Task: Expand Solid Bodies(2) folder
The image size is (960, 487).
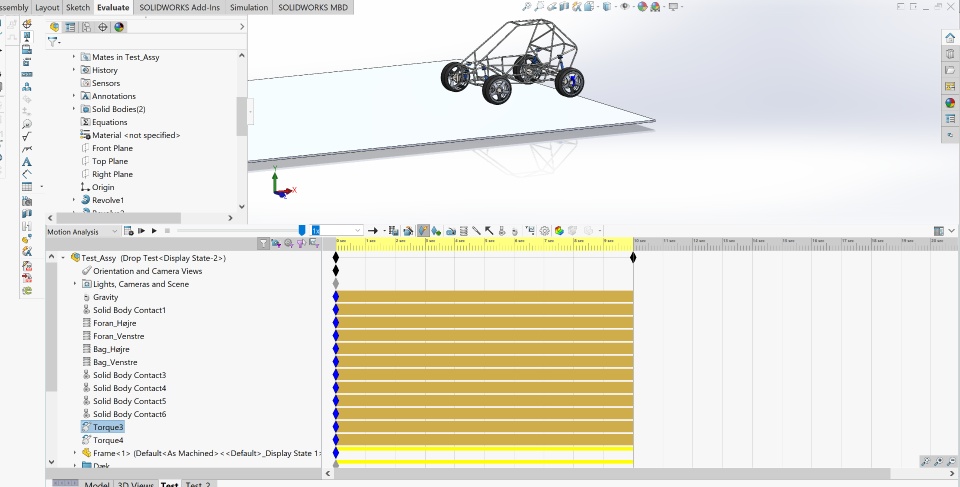Action: 74,108
